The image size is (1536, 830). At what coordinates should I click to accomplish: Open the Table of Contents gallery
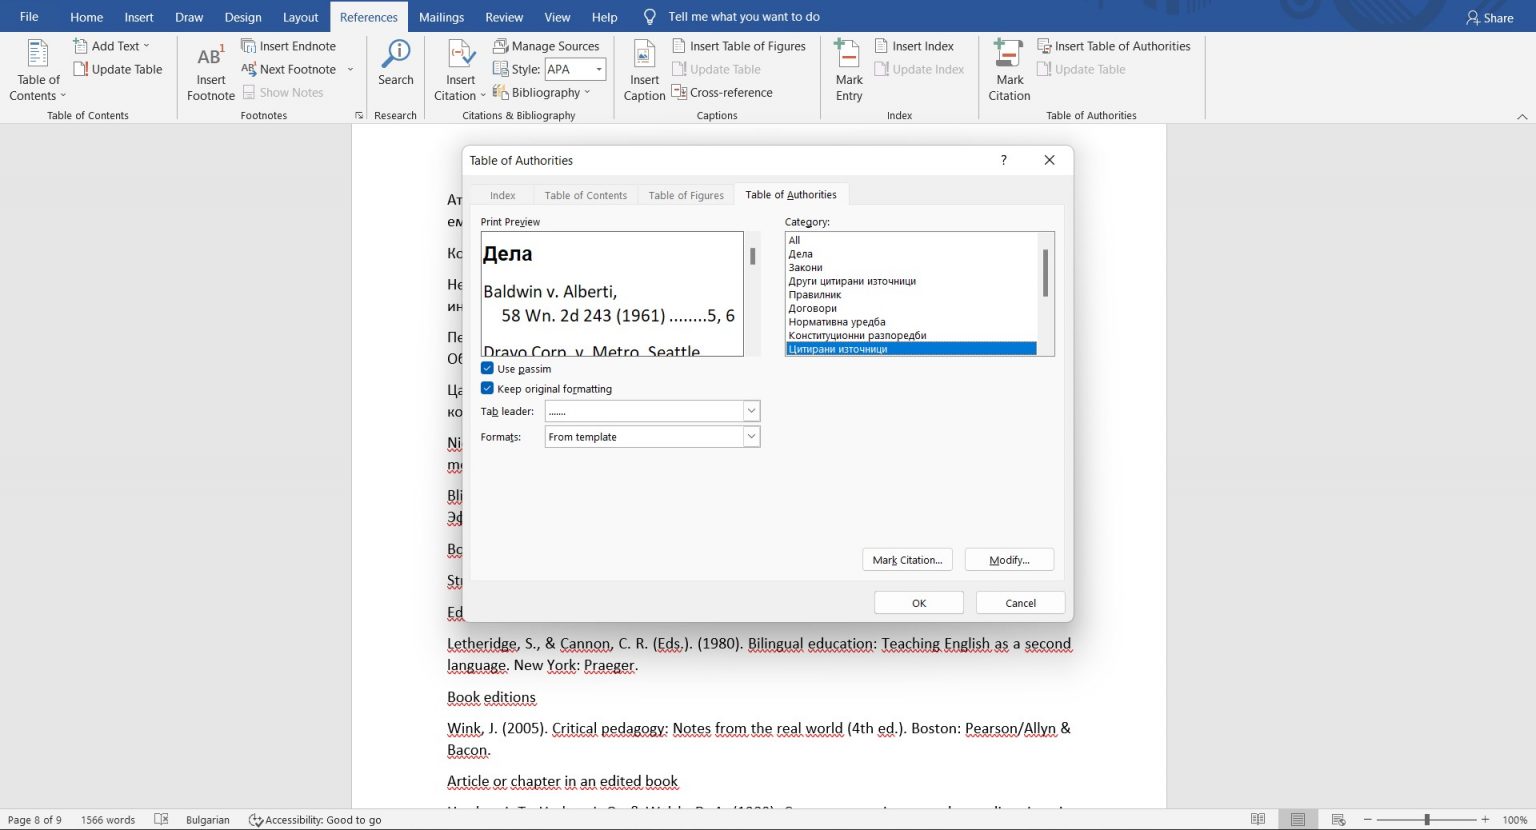(38, 70)
